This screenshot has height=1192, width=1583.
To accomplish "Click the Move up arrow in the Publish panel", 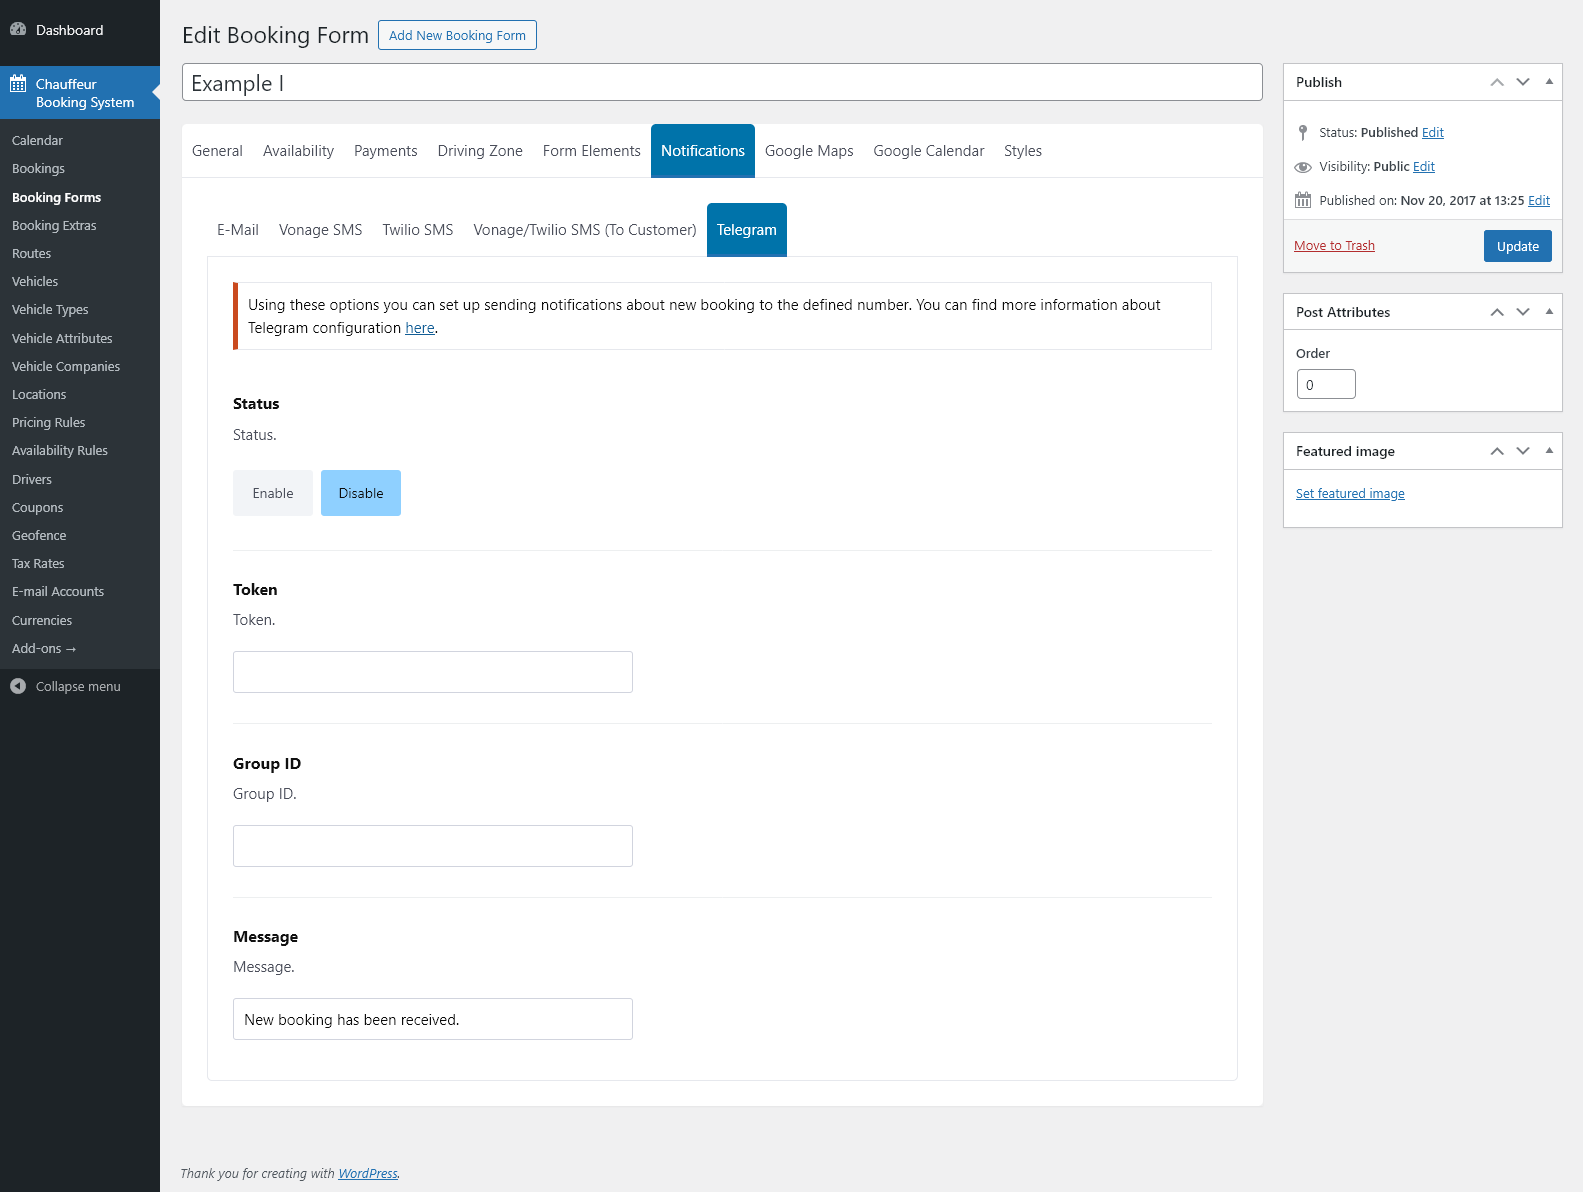I will tap(1497, 82).
